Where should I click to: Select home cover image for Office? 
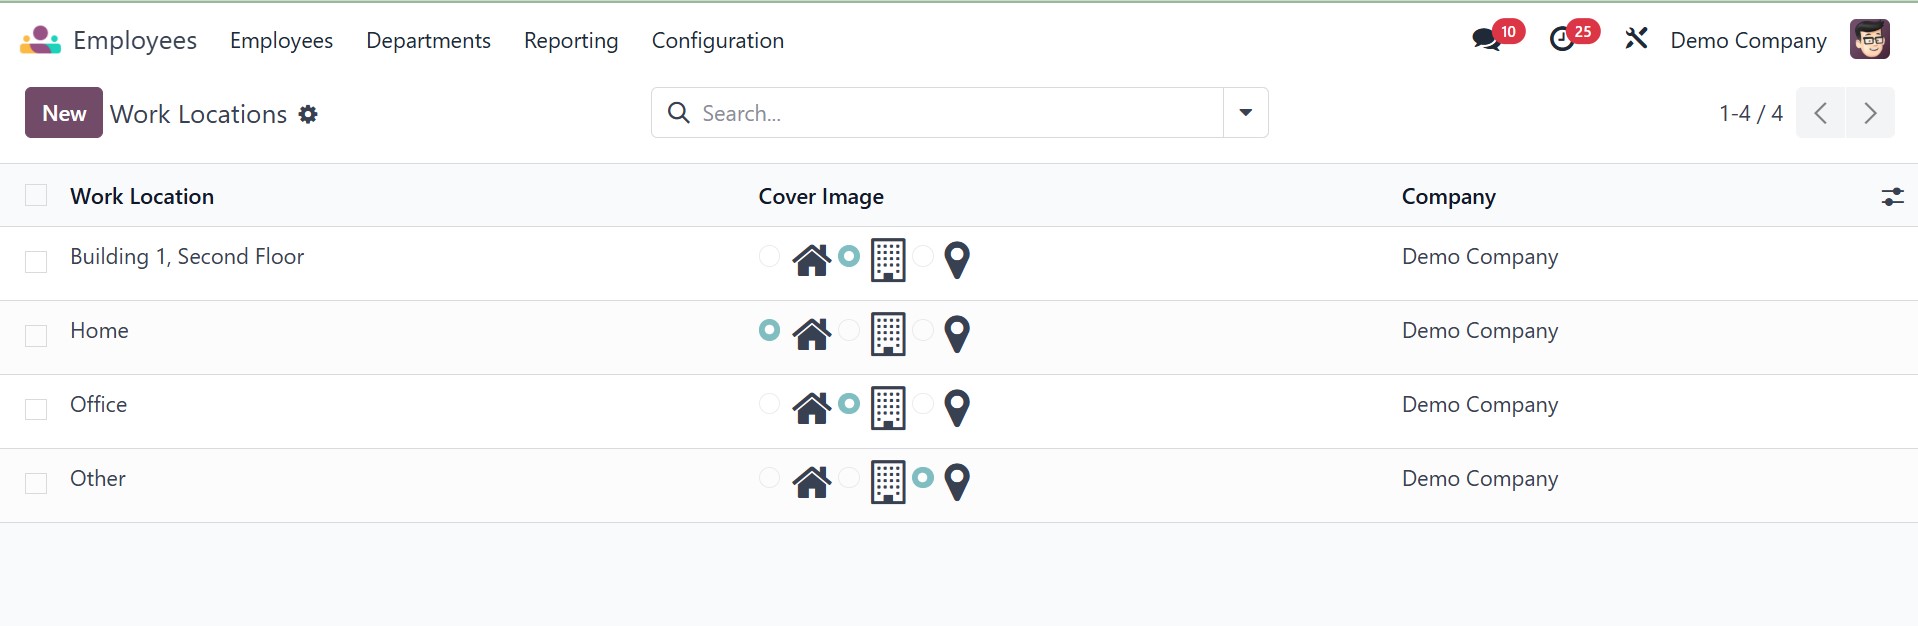tap(770, 404)
